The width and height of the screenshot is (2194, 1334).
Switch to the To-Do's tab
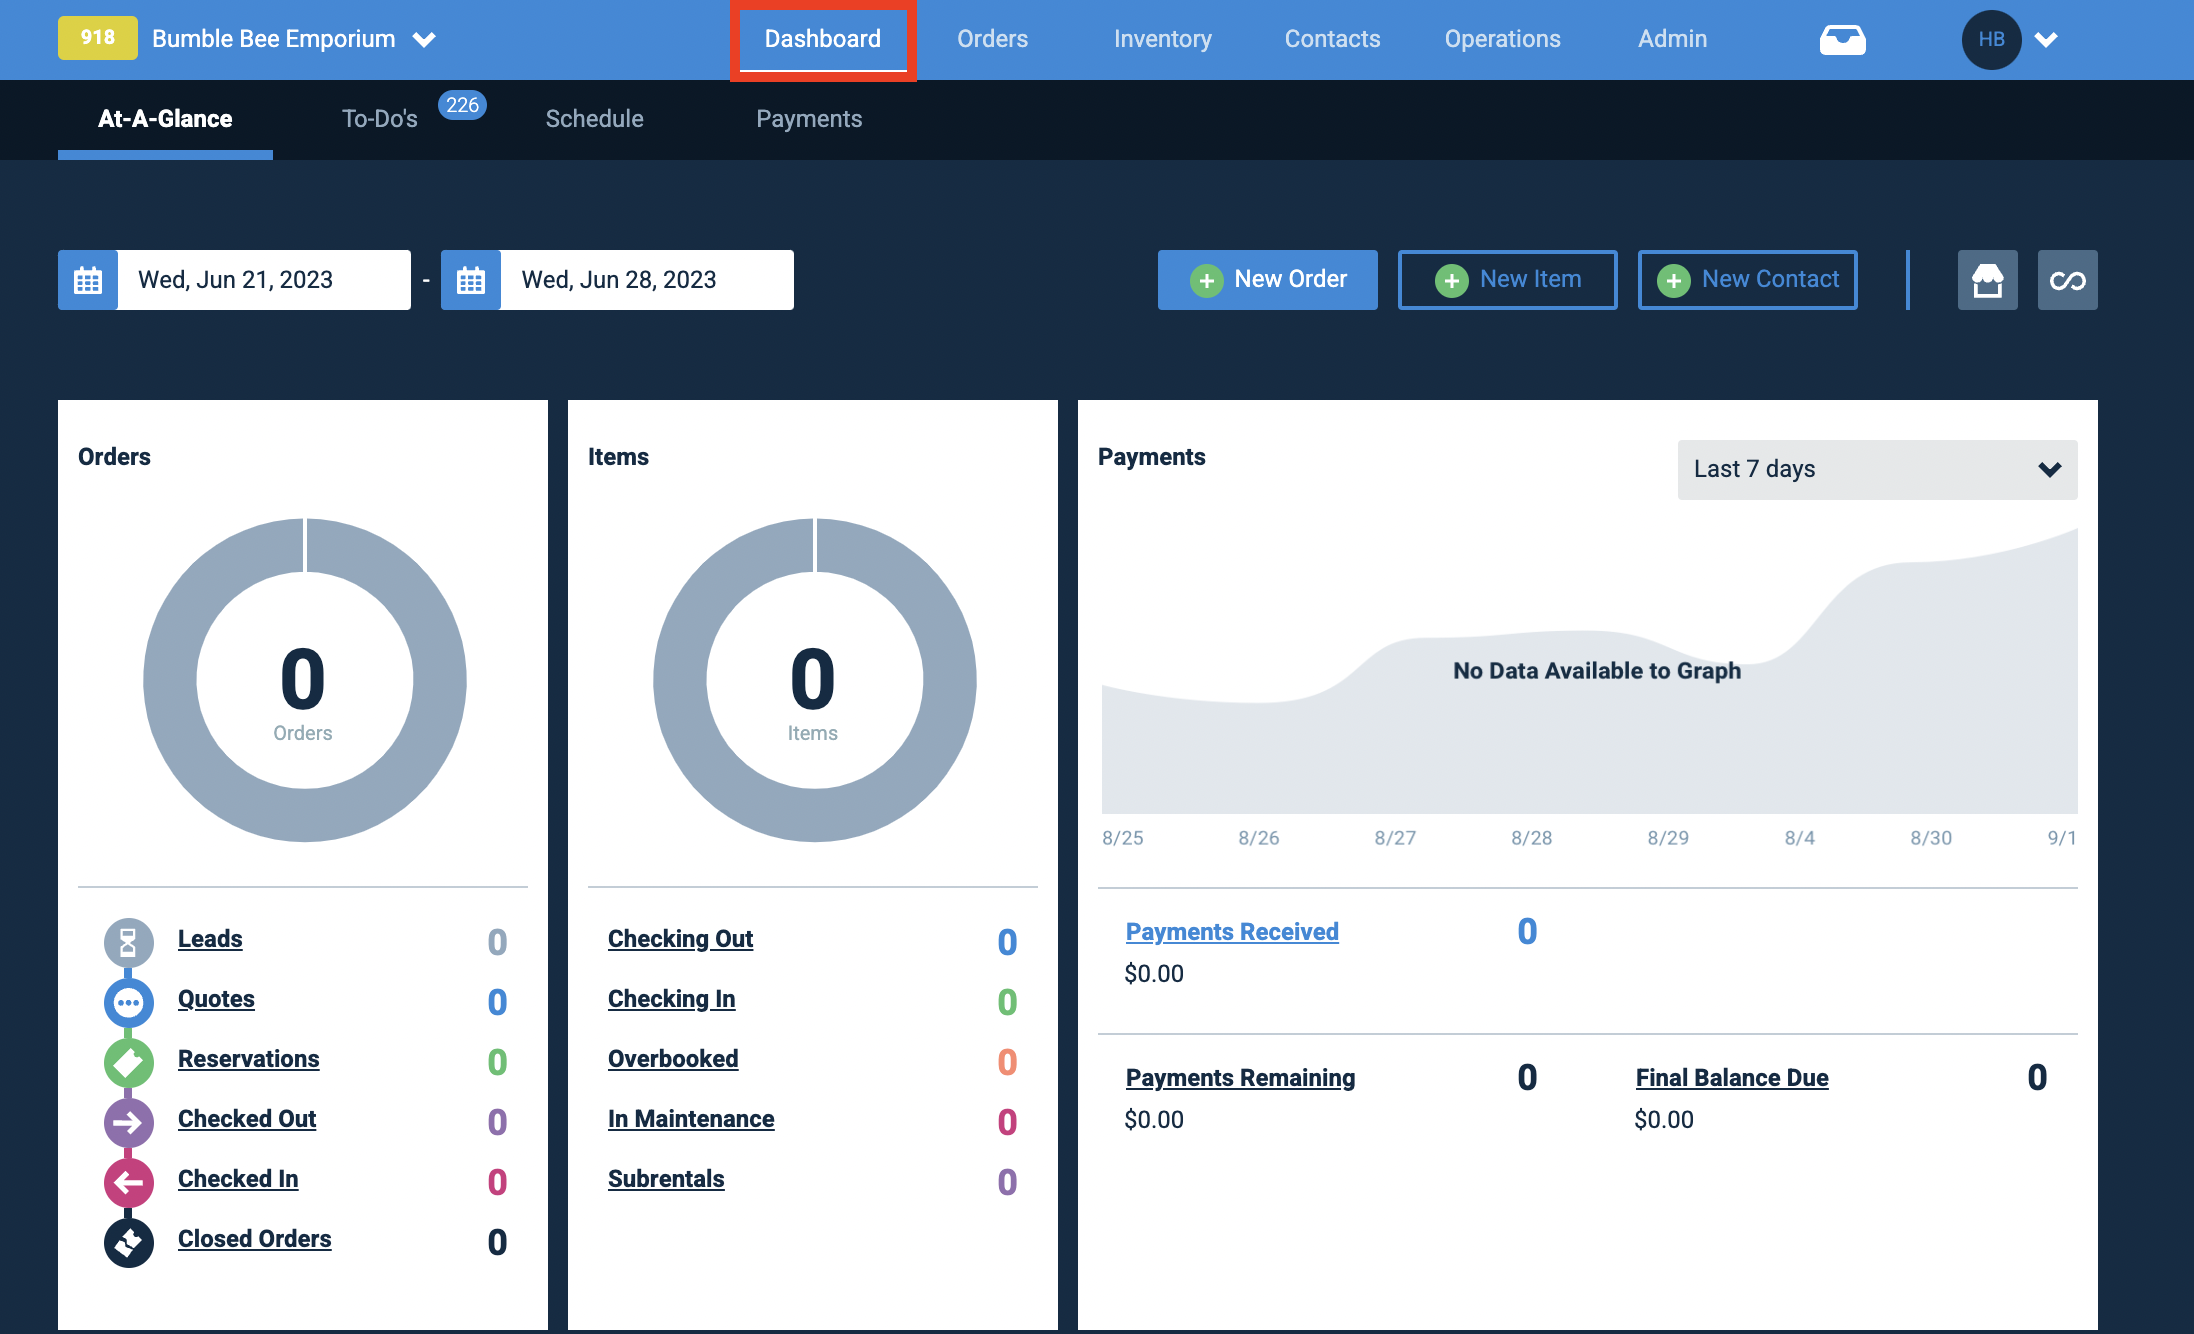[x=380, y=118]
